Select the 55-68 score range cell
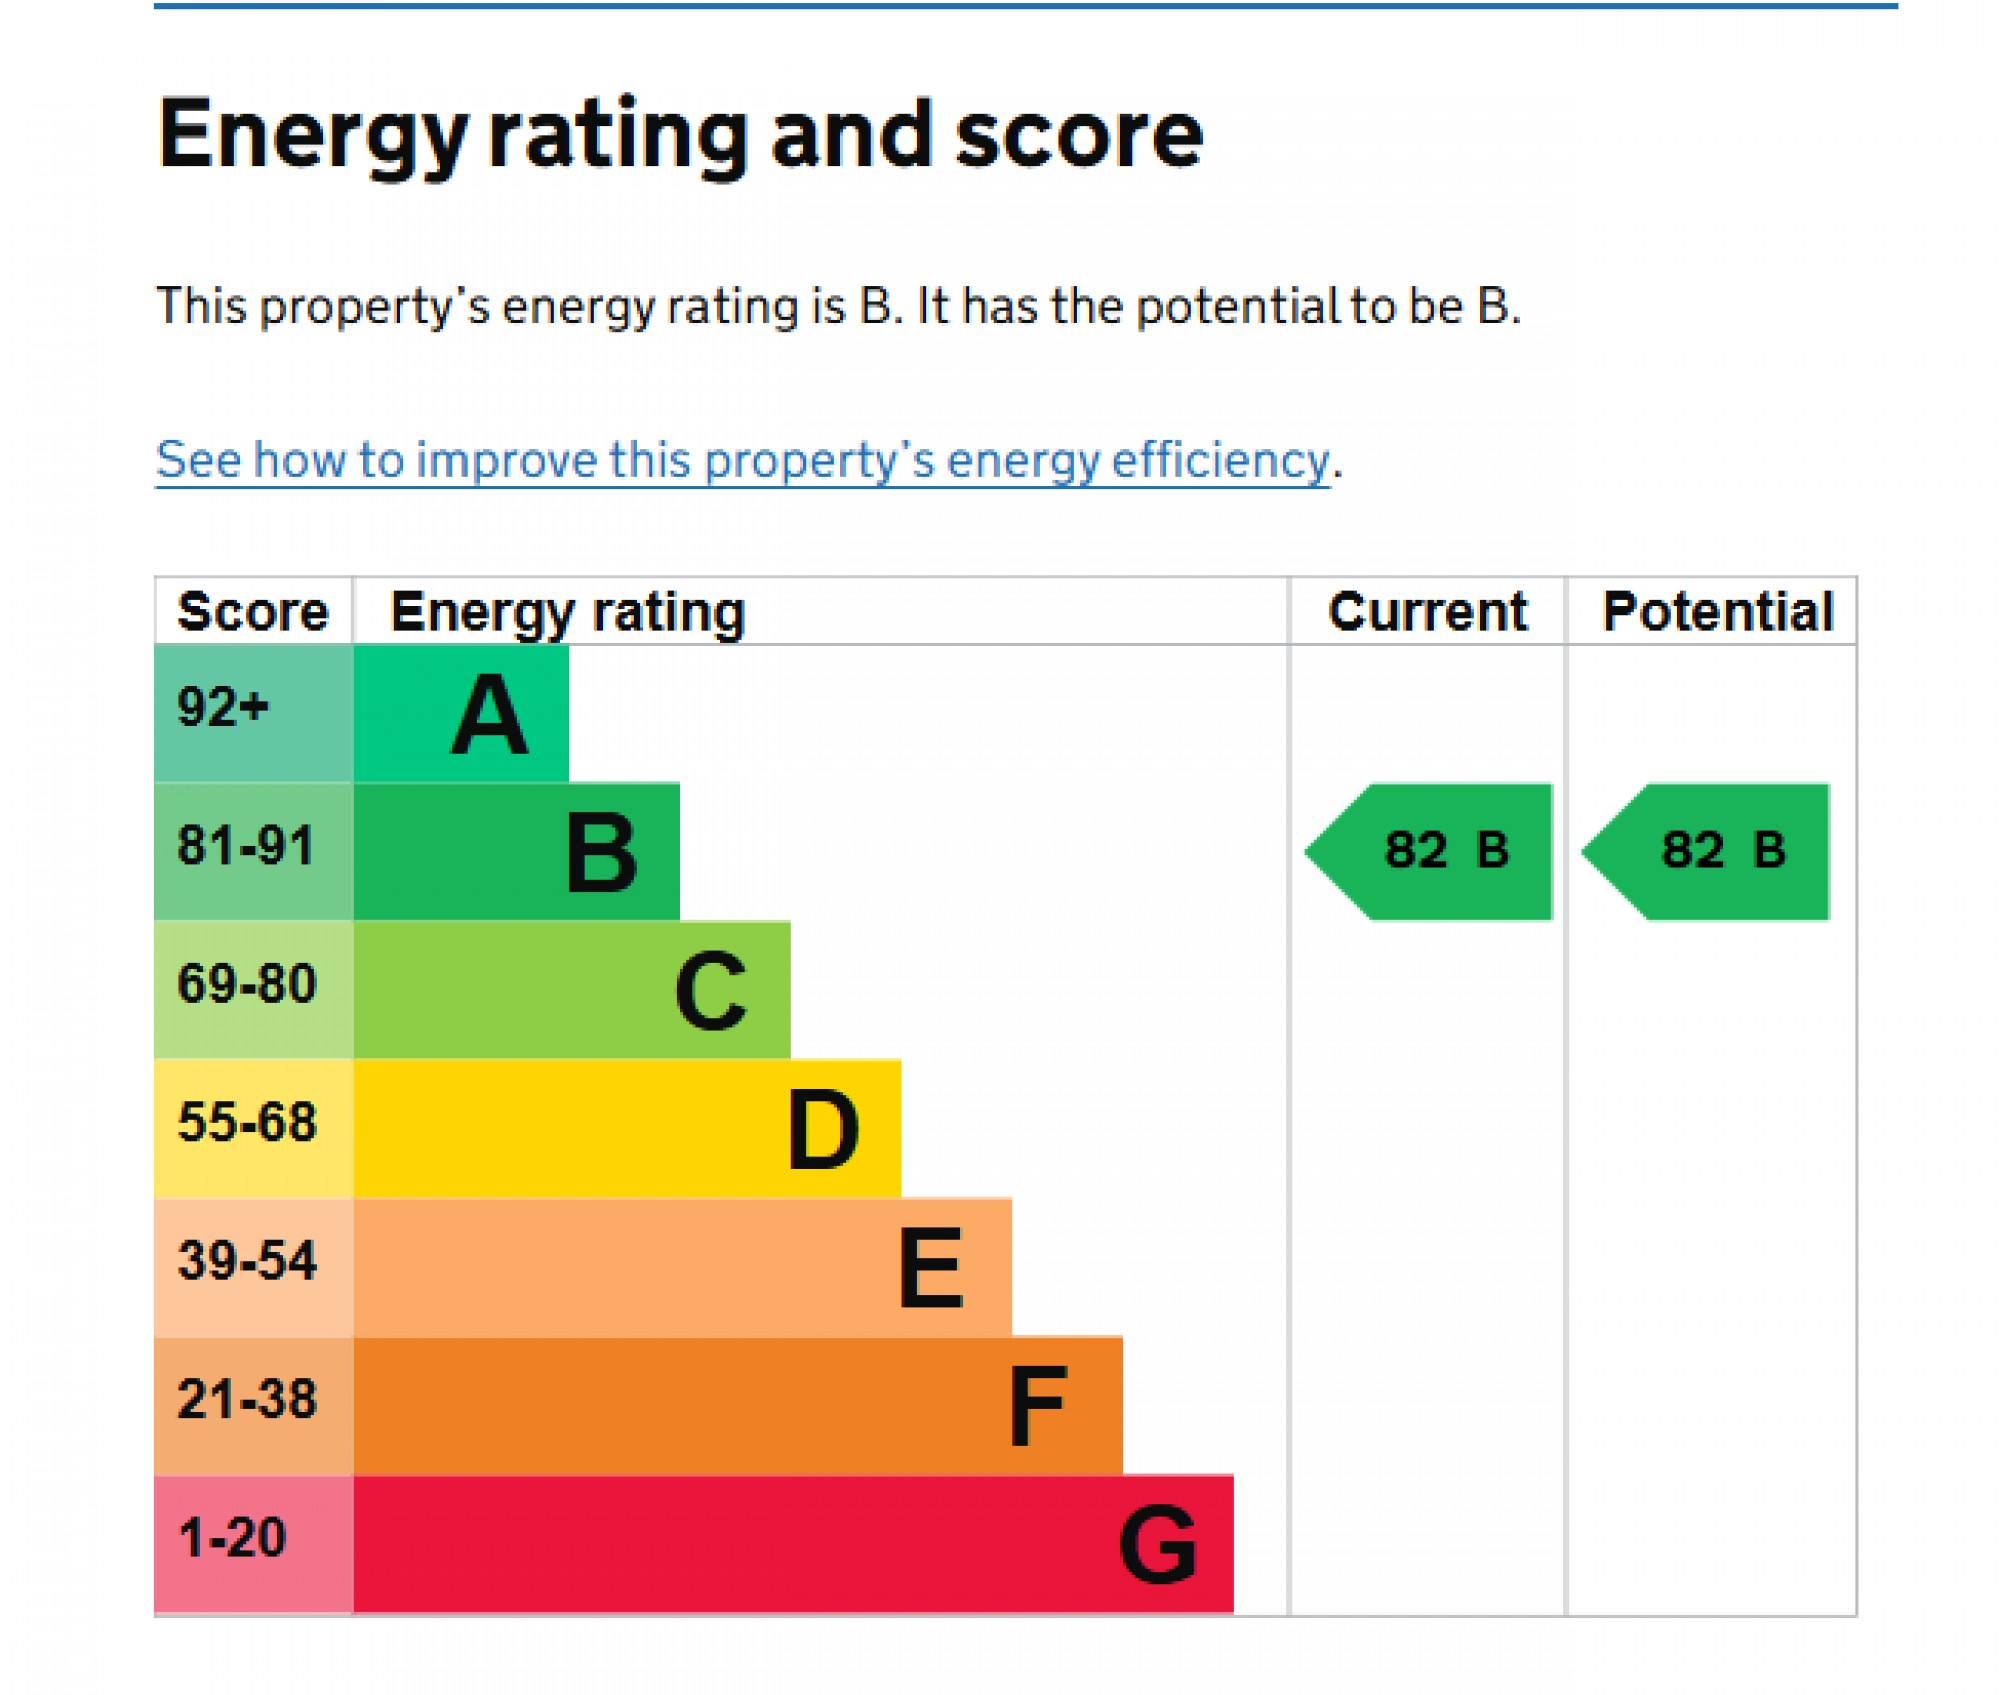Screen dimensions: 2000x1695 click(x=253, y=1128)
